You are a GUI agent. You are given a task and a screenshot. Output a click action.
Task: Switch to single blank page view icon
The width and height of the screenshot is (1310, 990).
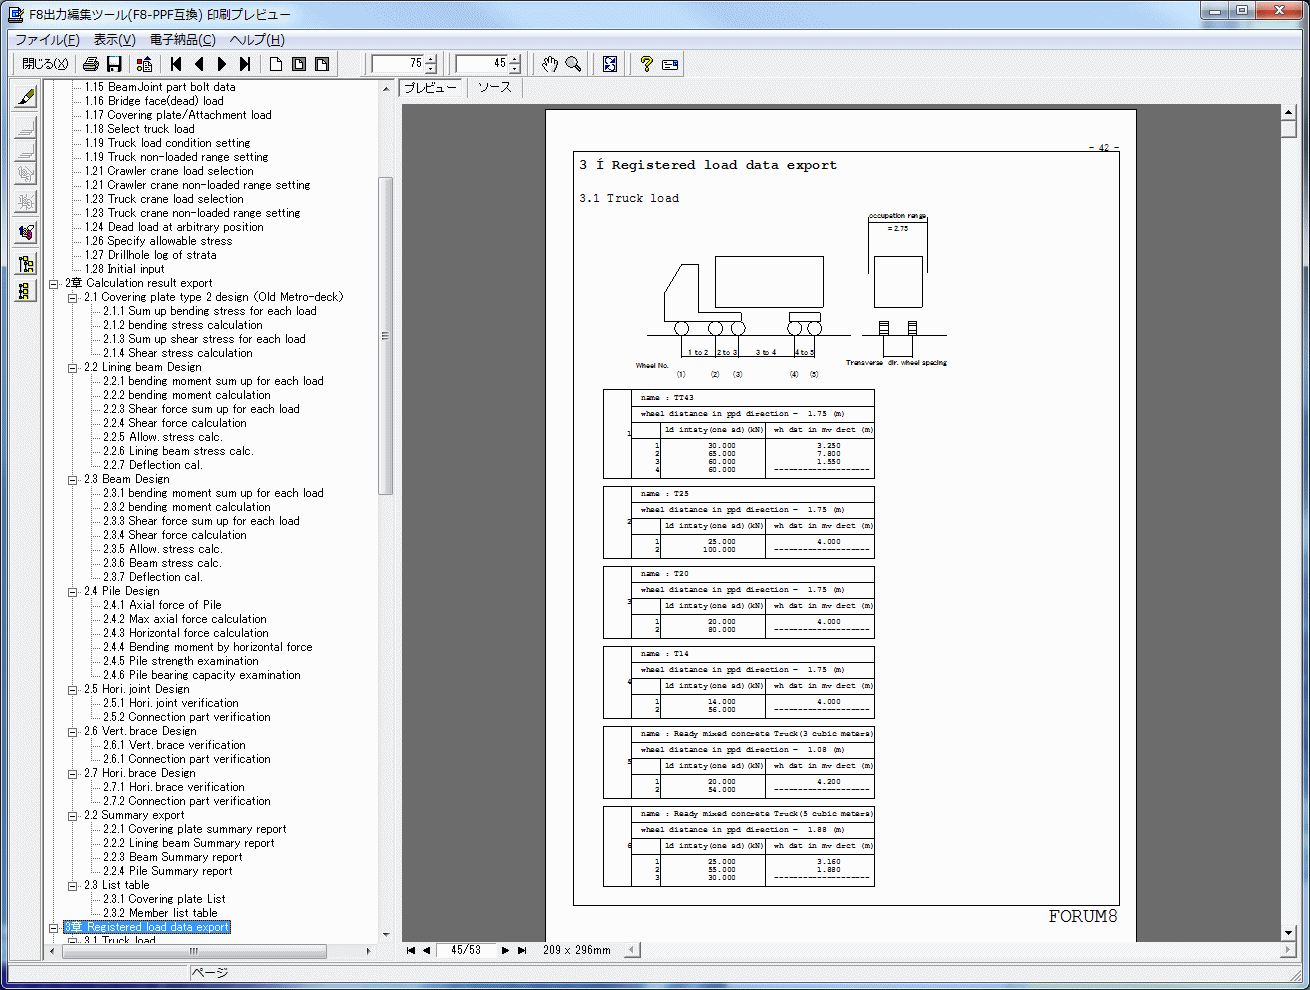[276, 64]
